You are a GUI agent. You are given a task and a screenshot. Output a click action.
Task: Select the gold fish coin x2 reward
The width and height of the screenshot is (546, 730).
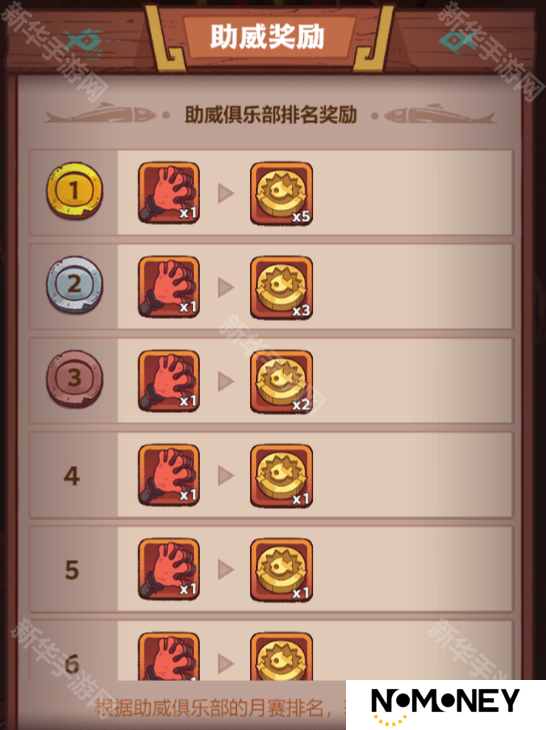point(282,382)
